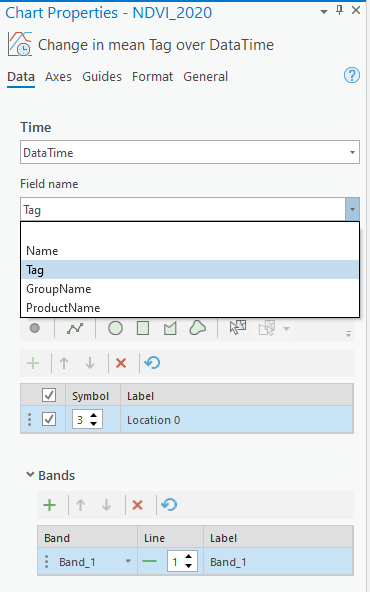Open pane options menu arrow

point(324,12)
